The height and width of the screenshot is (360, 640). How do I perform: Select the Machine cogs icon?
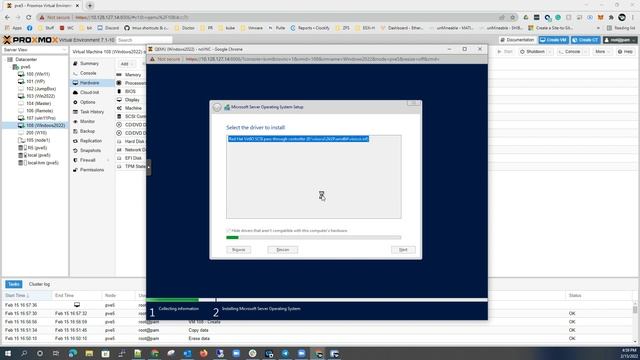tap(119, 108)
